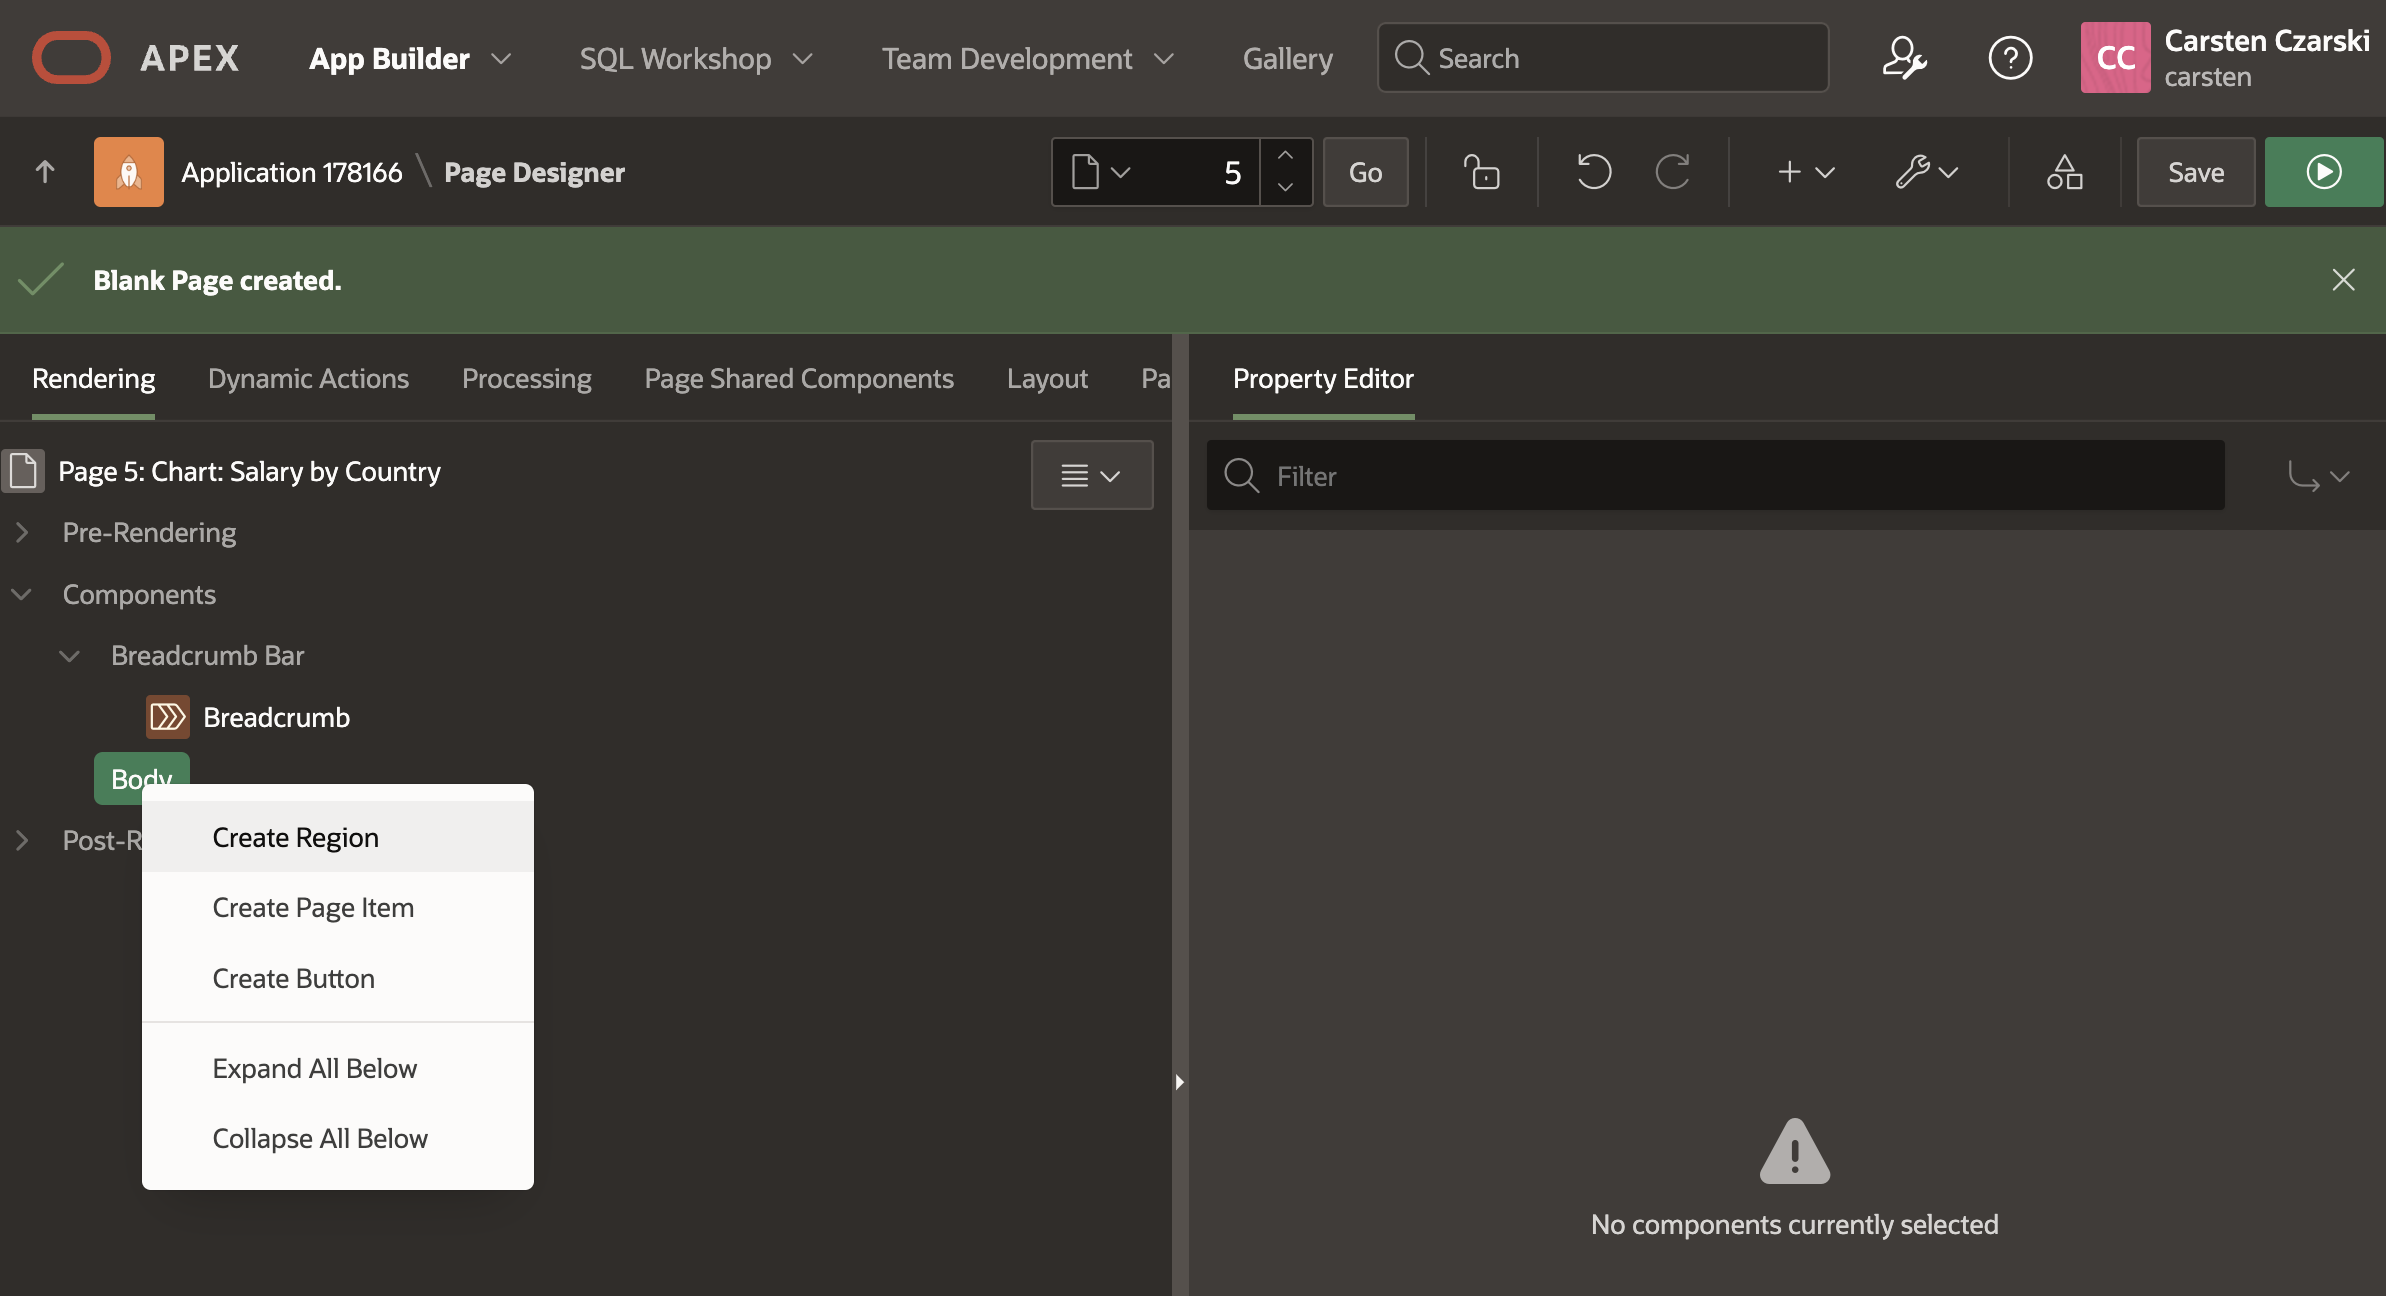Image resolution: width=2386 pixels, height=1296 pixels.
Task: Collapse the Components tree node
Action: 22,594
